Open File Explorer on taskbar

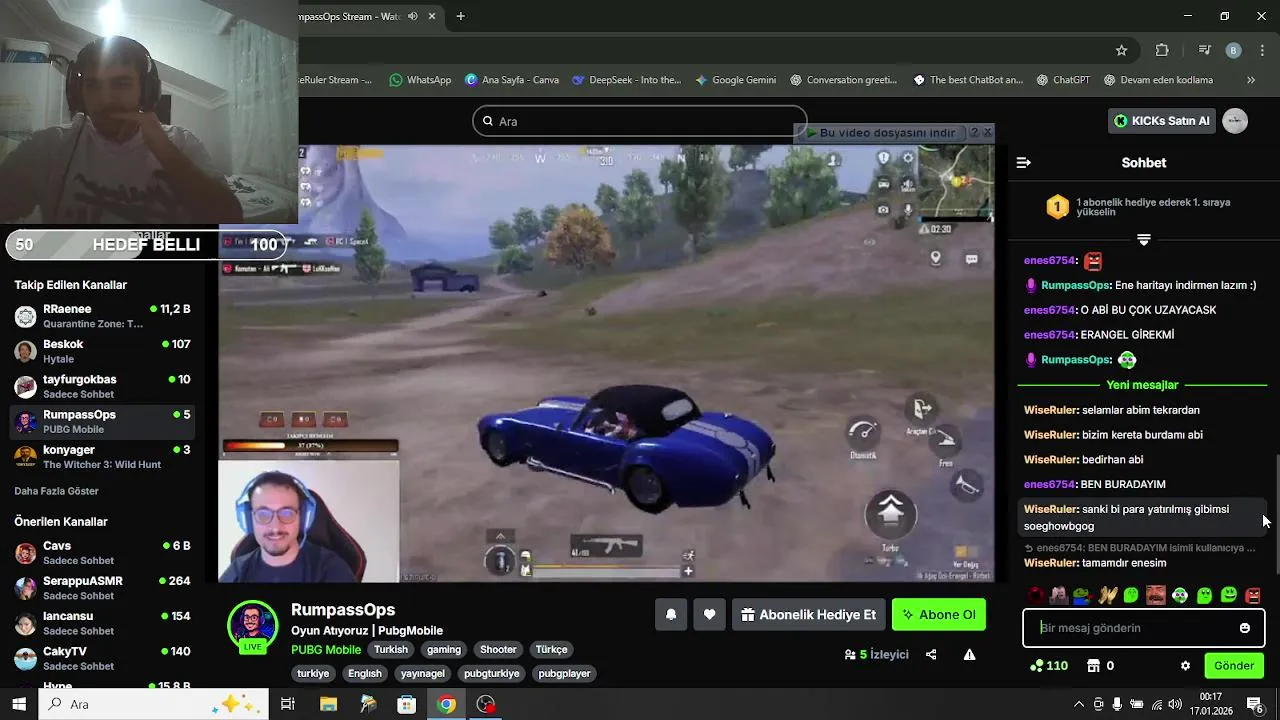[x=328, y=704]
